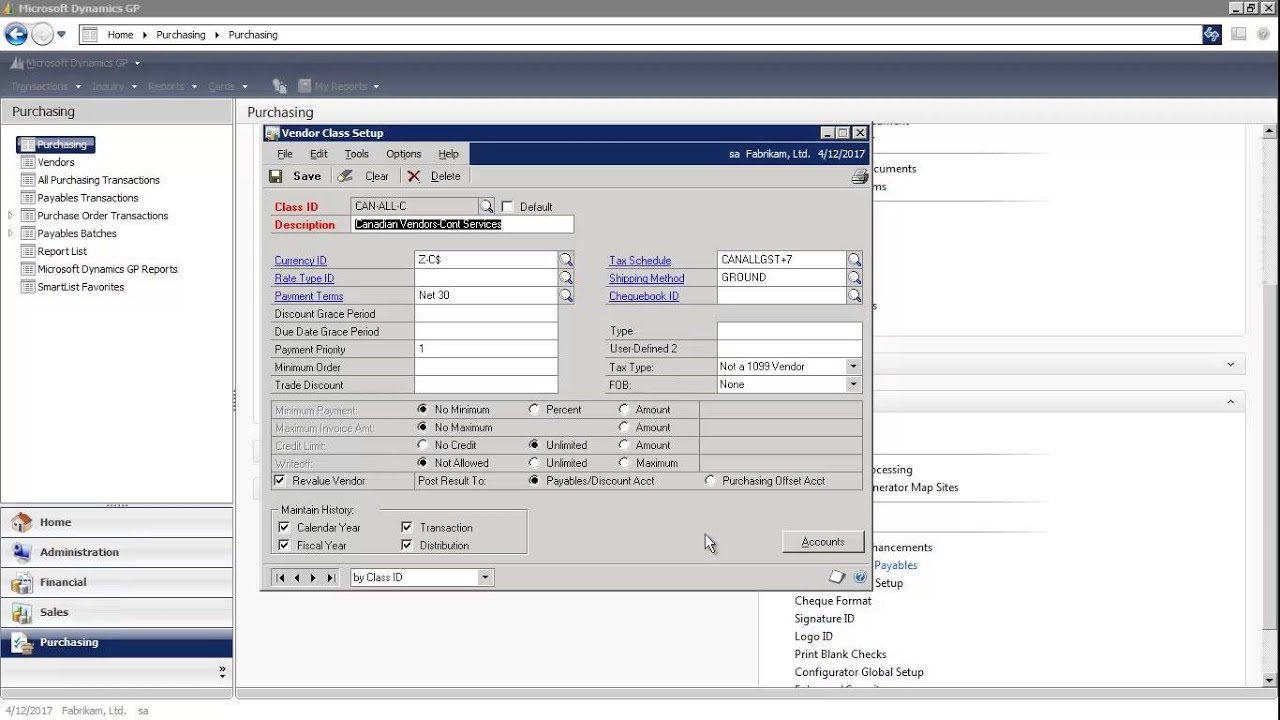
Task: Open Financial in navigation pane
Action: coord(116,582)
